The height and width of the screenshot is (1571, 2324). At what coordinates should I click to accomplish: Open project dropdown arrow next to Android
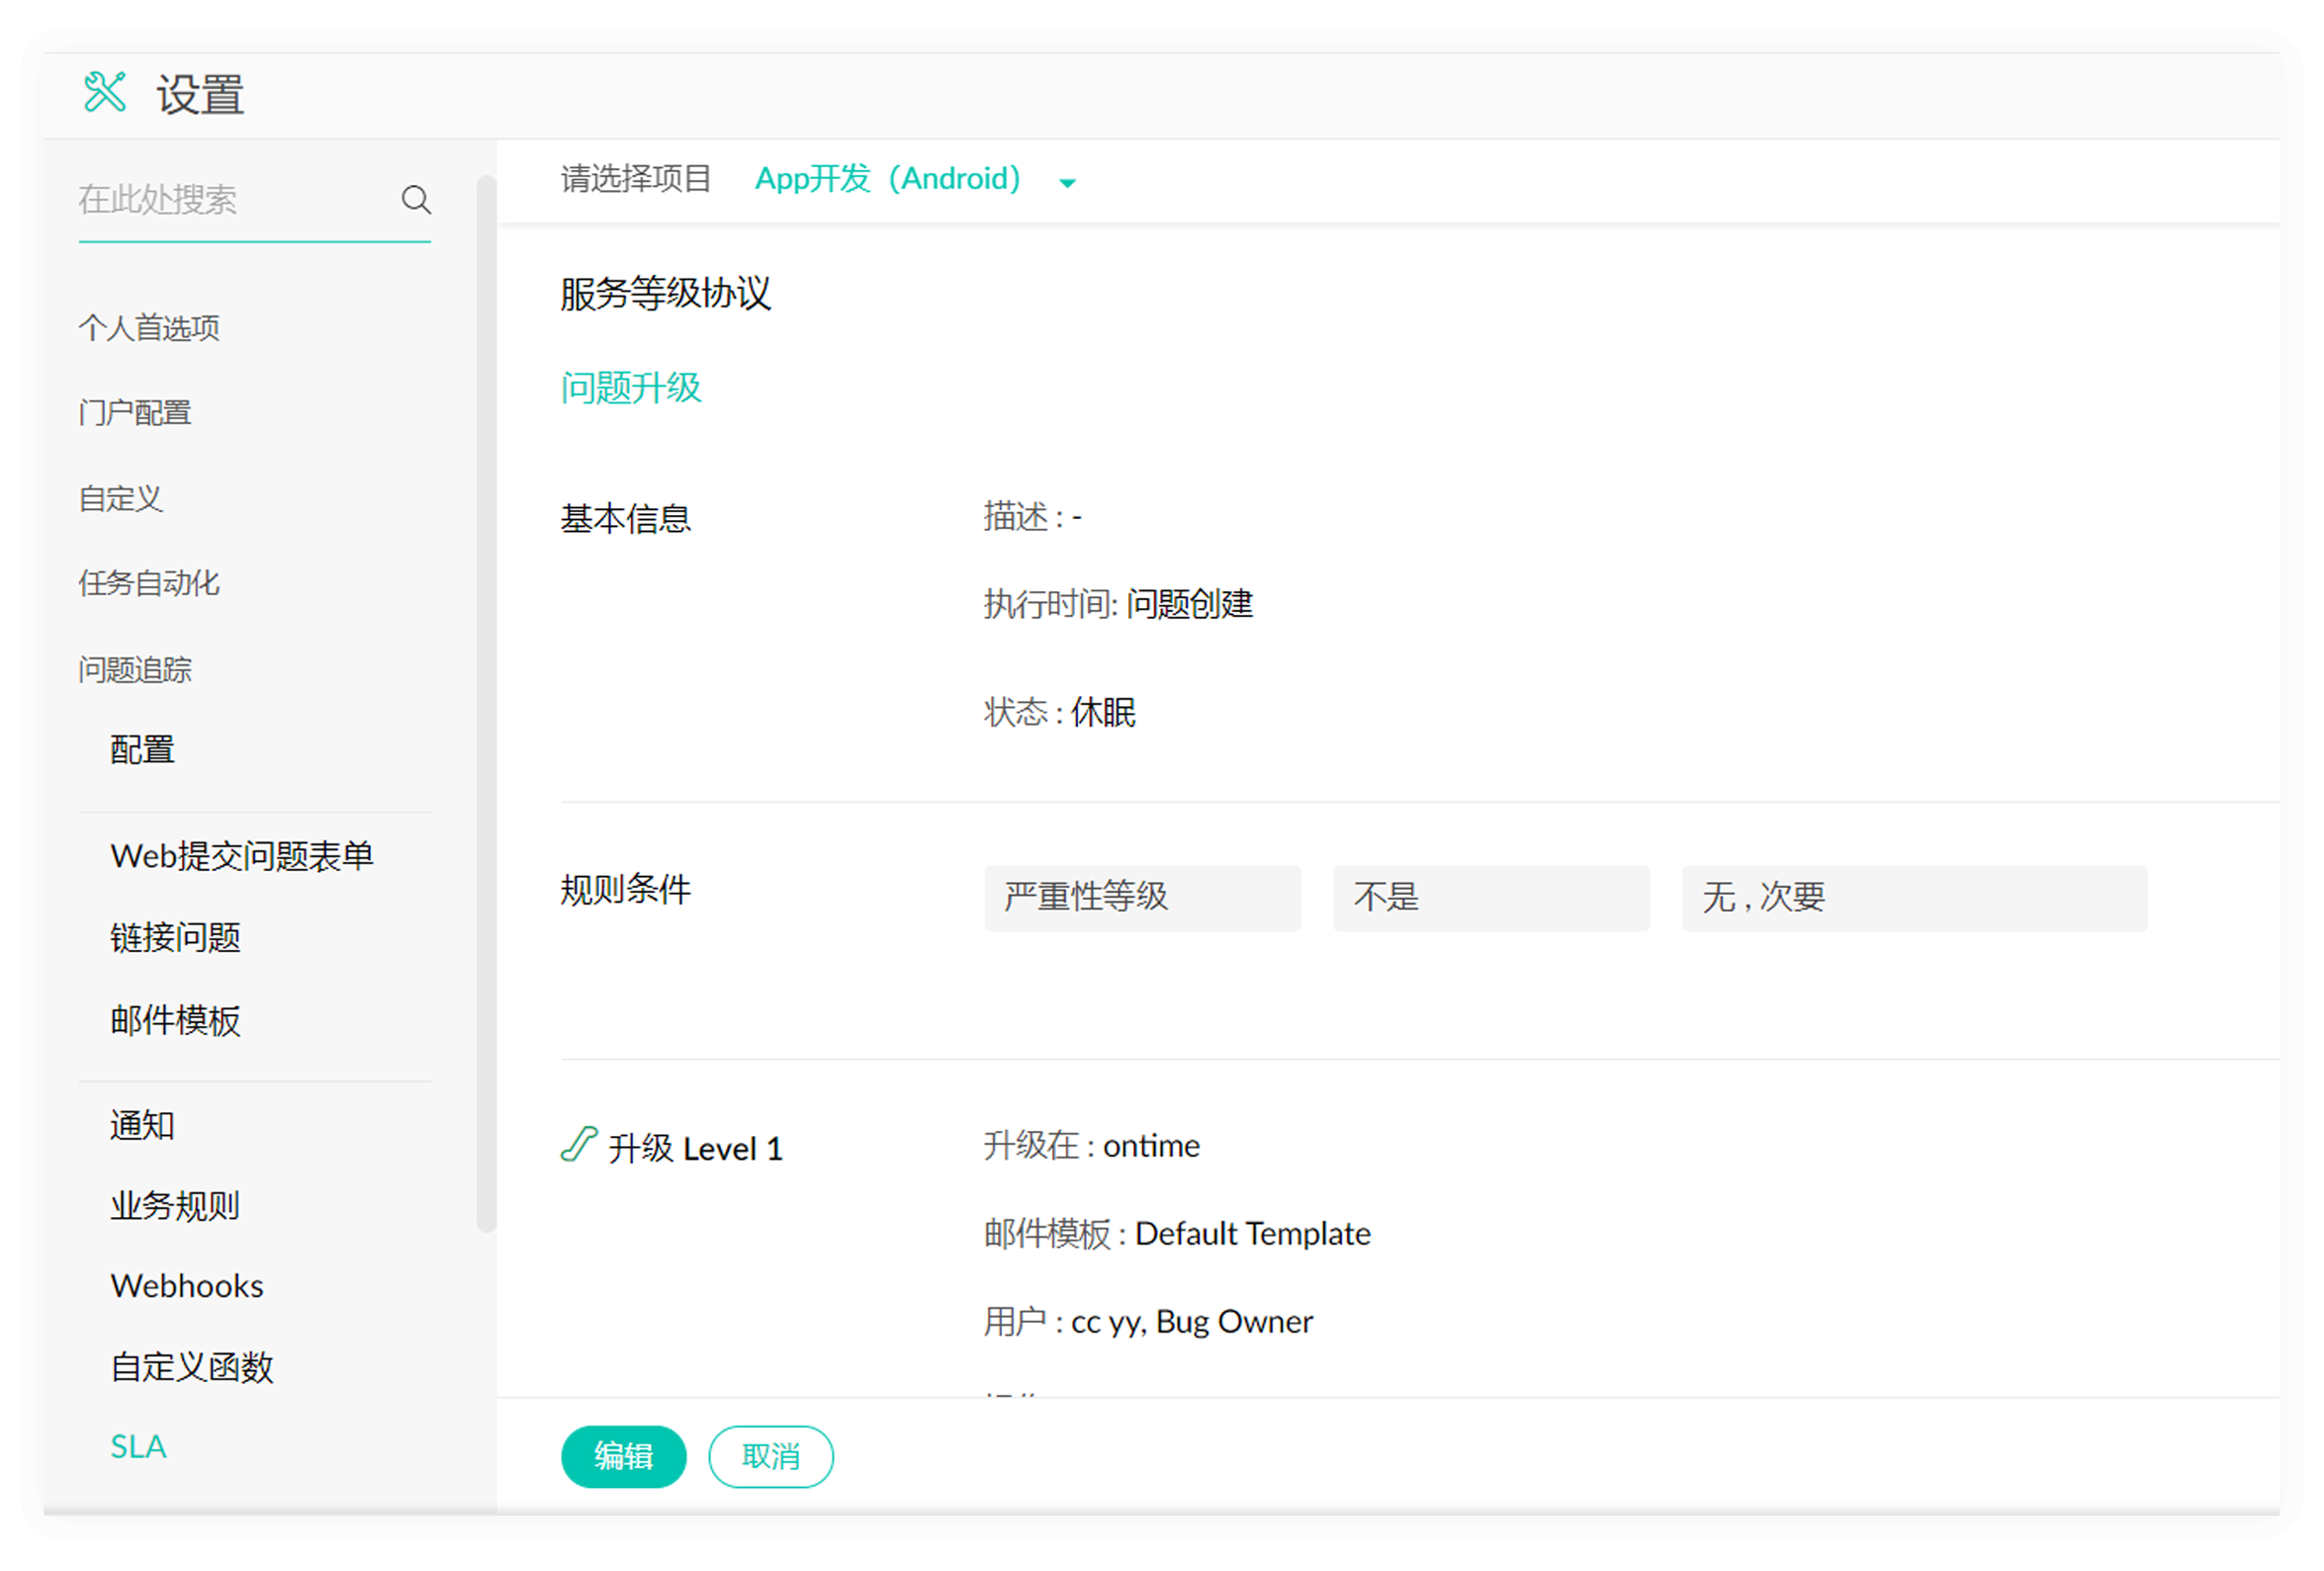tap(1067, 182)
